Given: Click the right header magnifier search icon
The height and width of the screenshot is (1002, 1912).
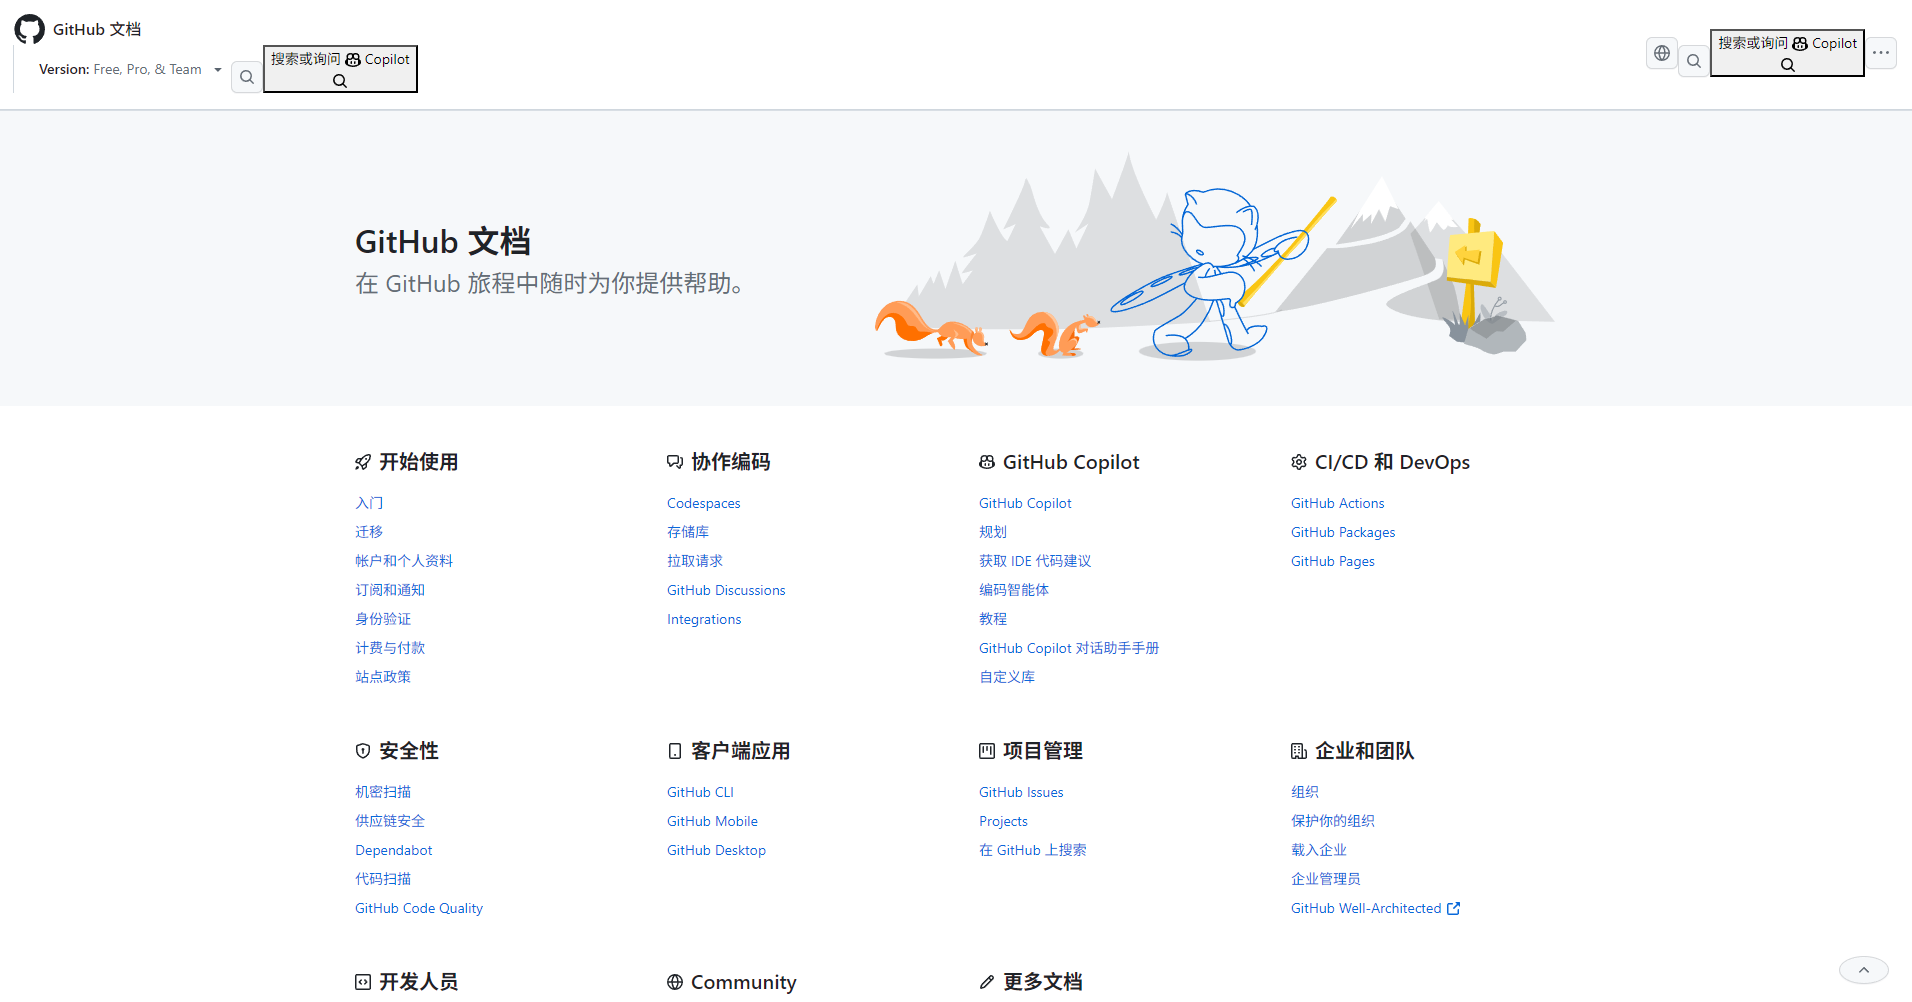Looking at the screenshot, I should (x=1693, y=61).
